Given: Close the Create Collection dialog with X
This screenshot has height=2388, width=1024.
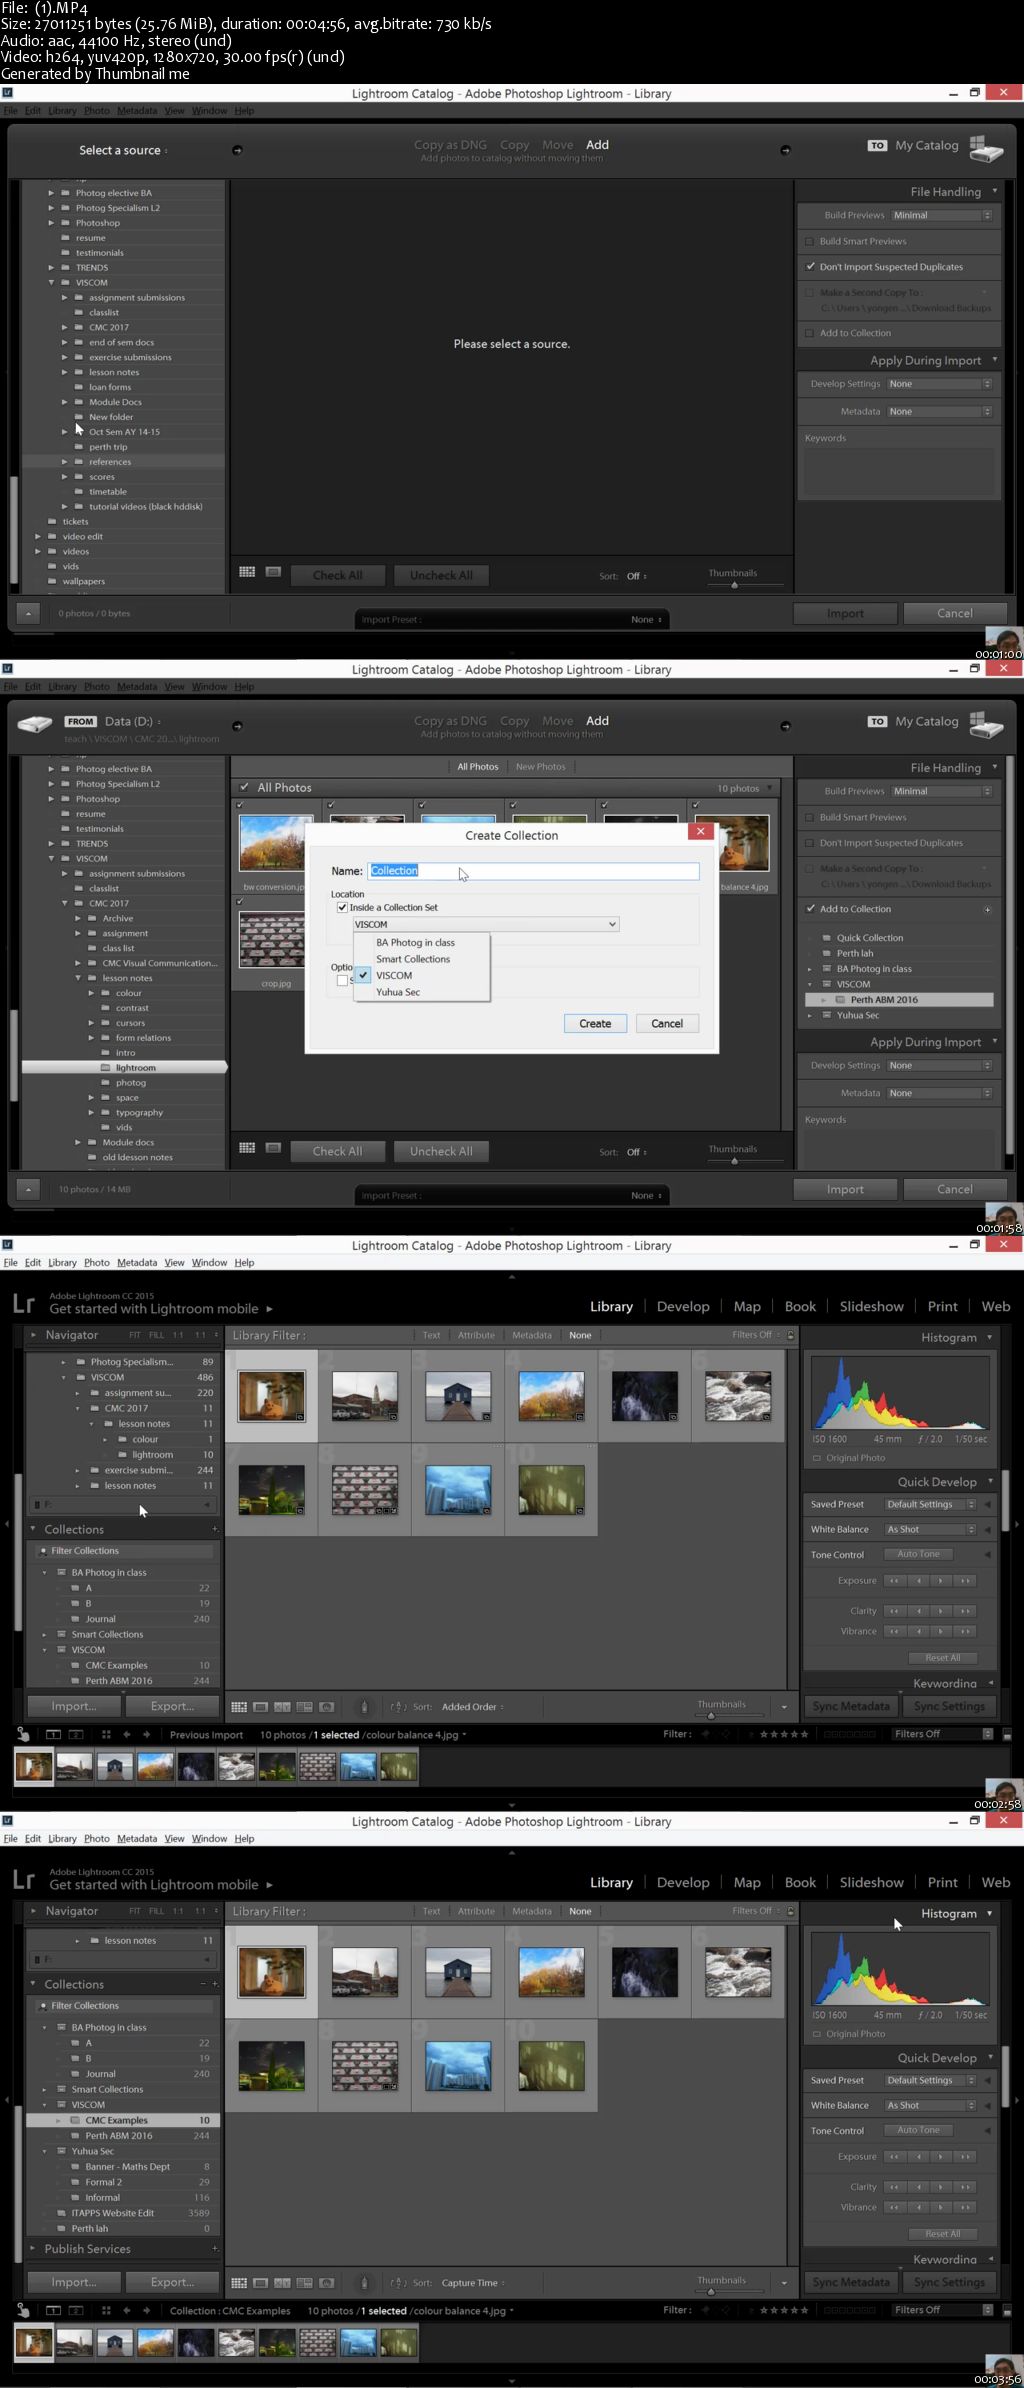Looking at the screenshot, I should pyautogui.click(x=701, y=831).
